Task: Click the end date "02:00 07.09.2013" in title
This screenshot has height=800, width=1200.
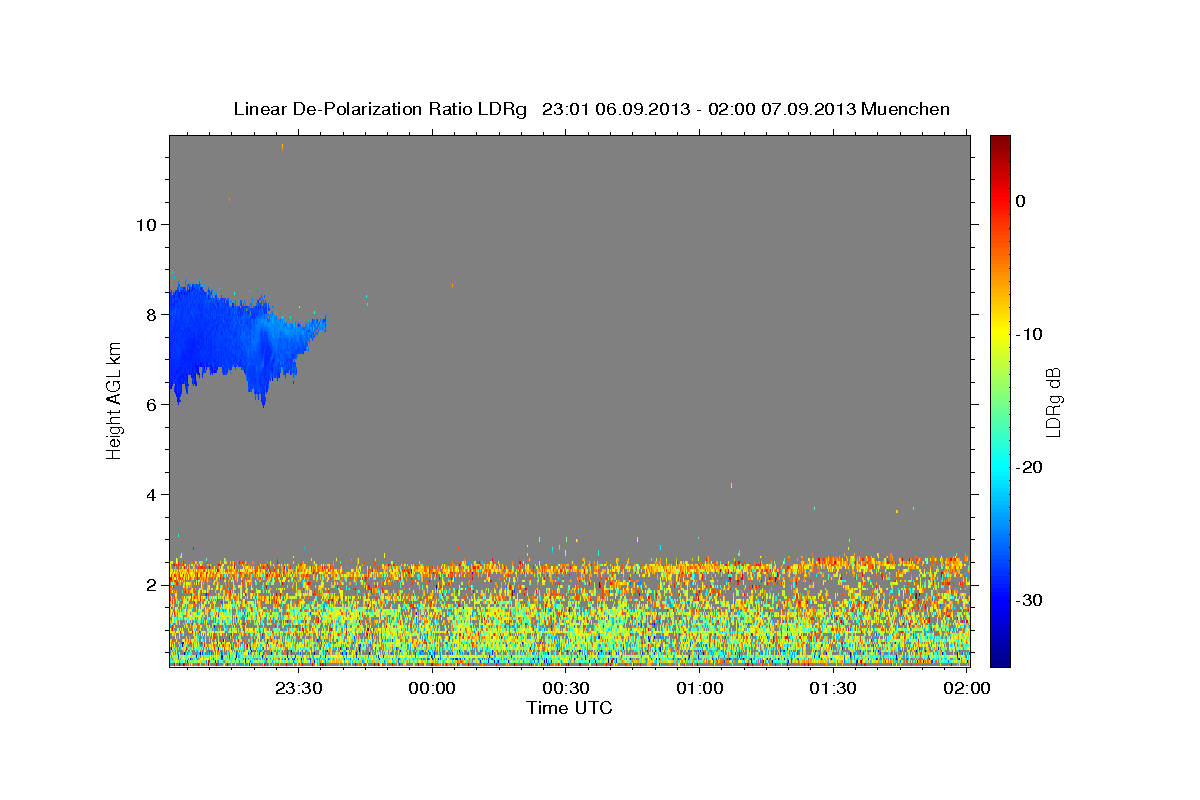Action: point(782,109)
